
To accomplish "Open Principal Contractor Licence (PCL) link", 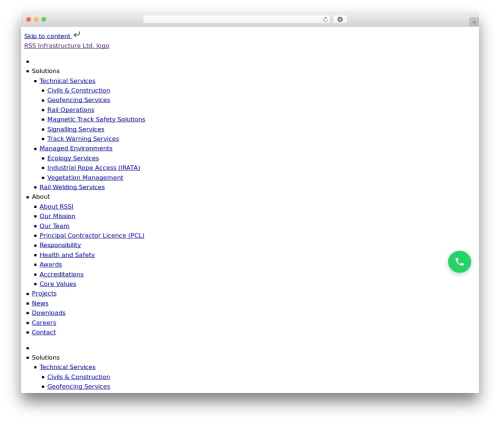I will point(92,235).
